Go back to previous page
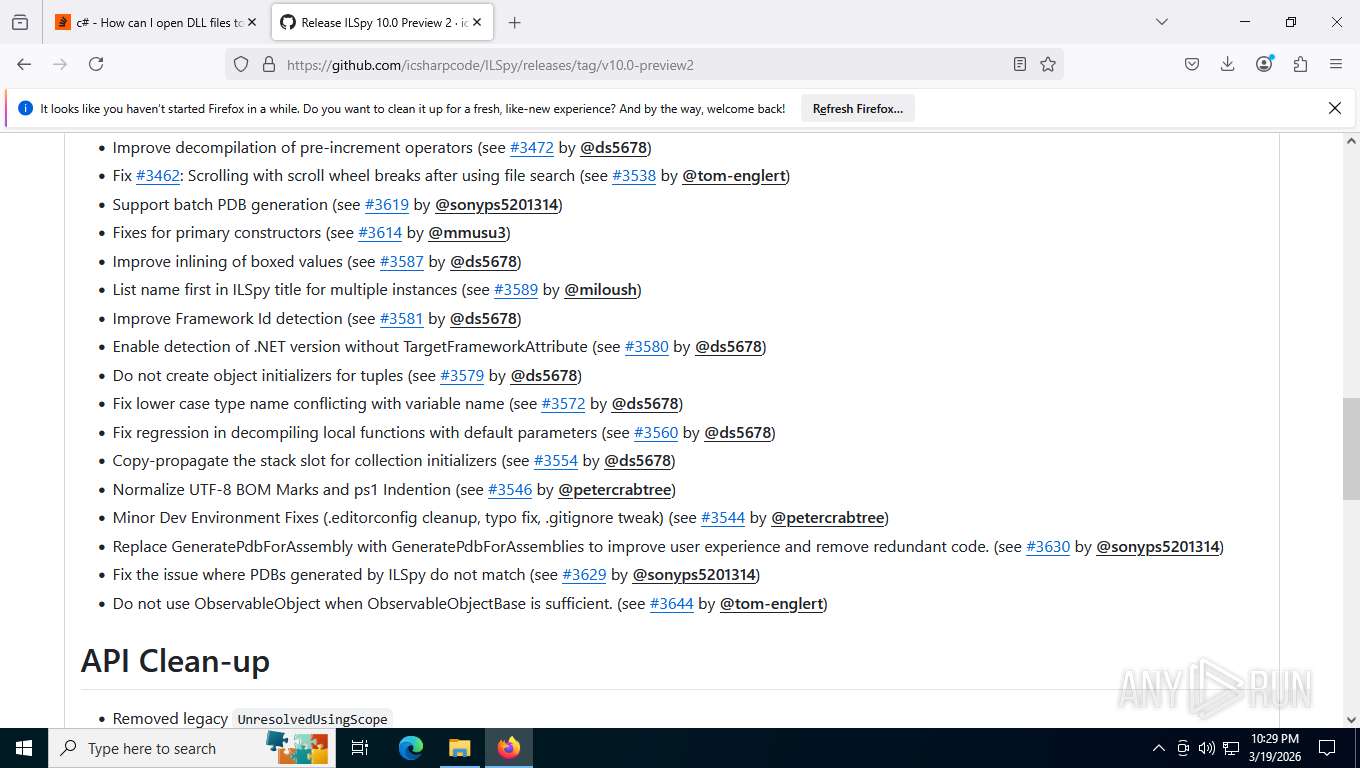1360x768 pixels. click(24, 64)
